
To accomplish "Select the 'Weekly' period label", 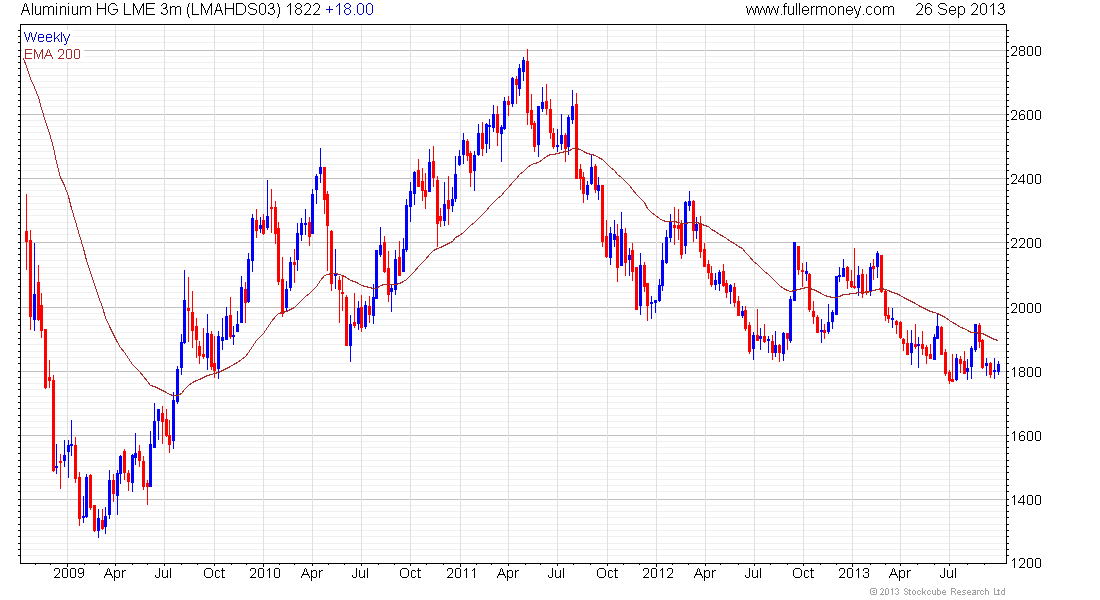I will [x=47, y=37].
